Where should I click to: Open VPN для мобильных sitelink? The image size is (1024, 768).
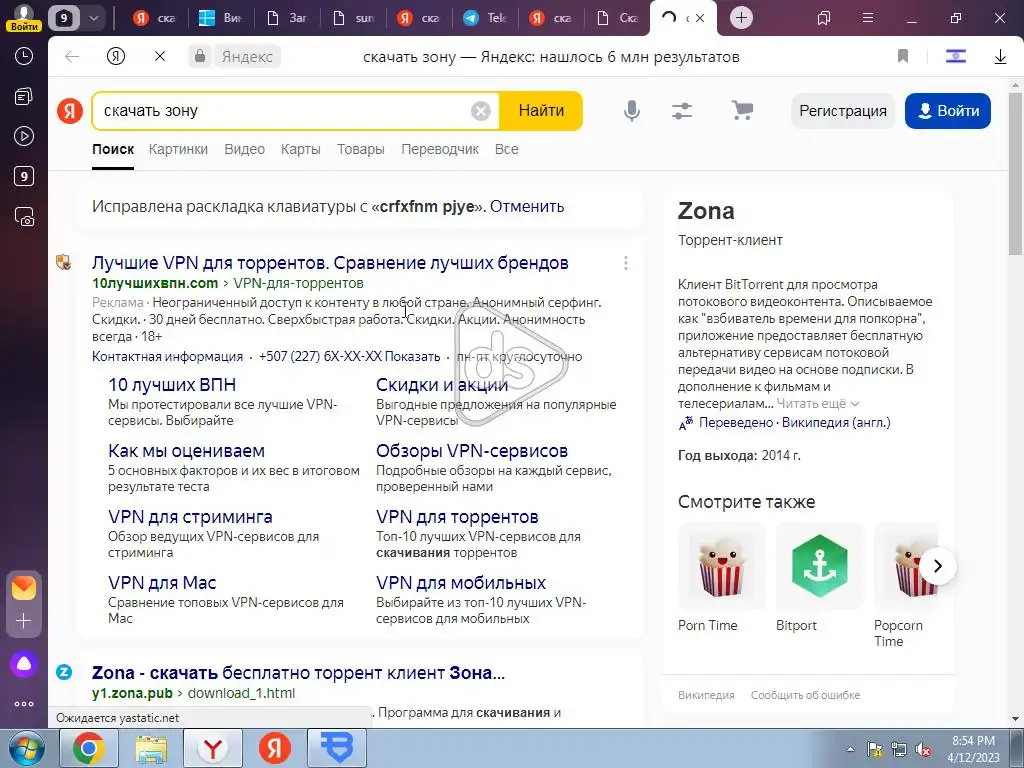(x=460, y=583)
